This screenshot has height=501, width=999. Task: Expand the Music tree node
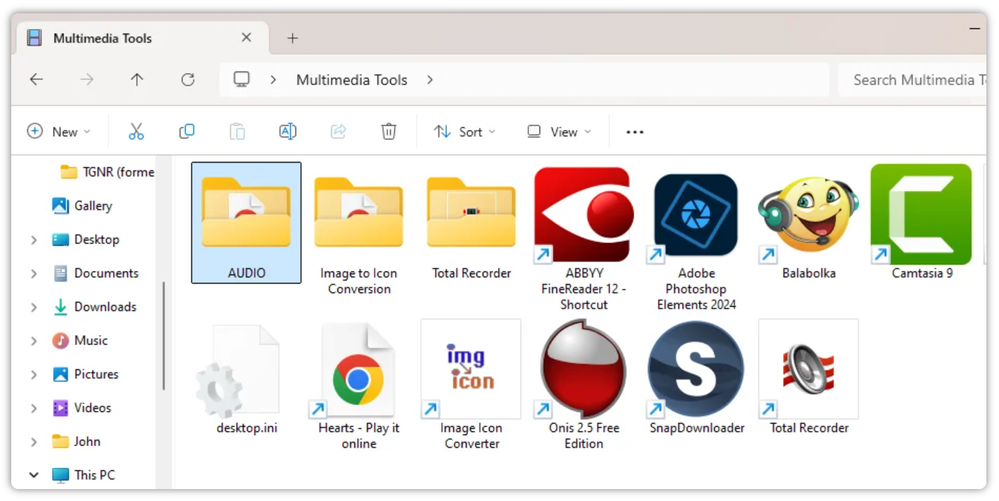pos(34,341)
